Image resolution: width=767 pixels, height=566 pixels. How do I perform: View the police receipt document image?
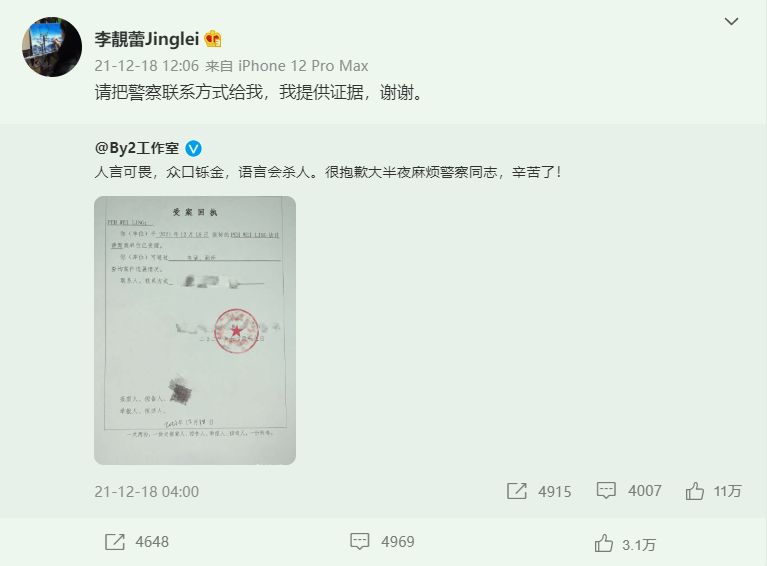click(195, 330)
